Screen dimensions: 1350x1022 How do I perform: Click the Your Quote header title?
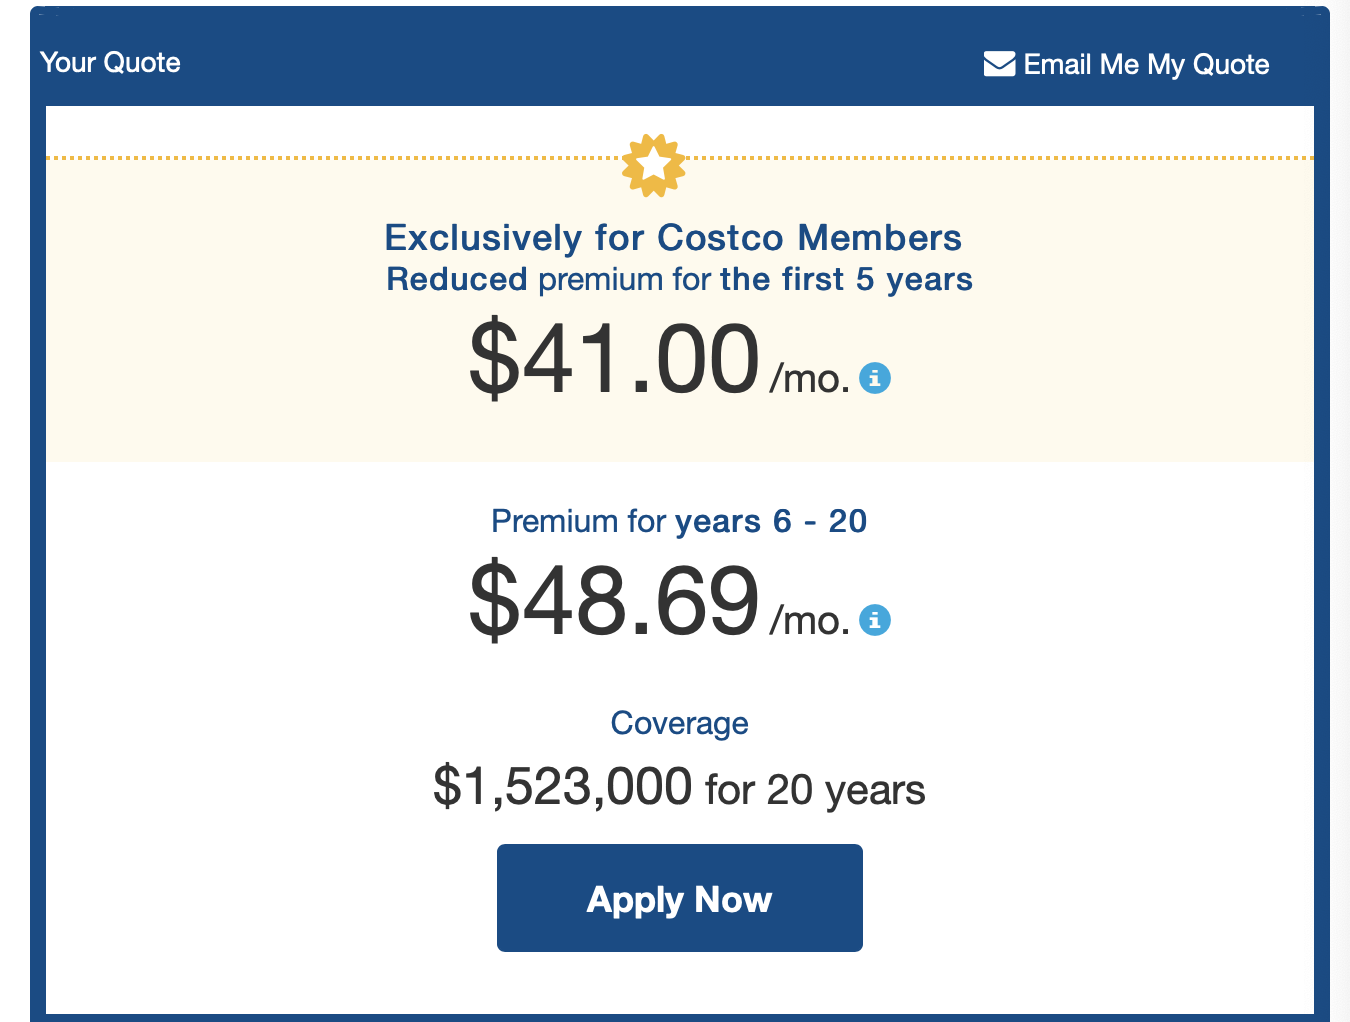click(x=110, y=63)
